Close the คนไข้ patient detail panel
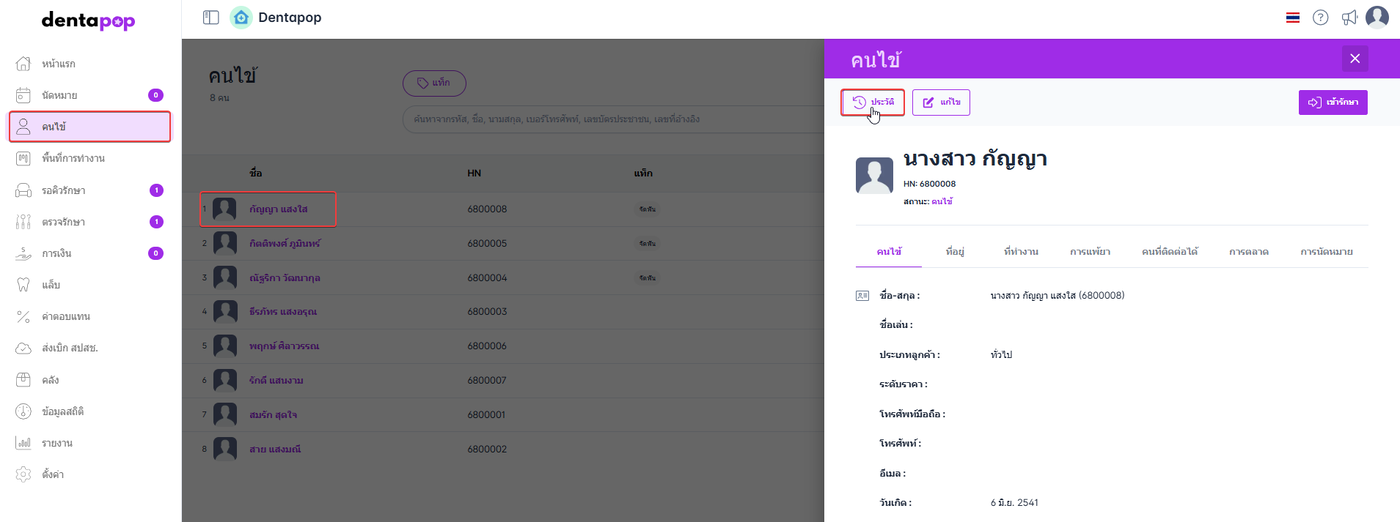The image size is (1400, 522). point(1355,59)
